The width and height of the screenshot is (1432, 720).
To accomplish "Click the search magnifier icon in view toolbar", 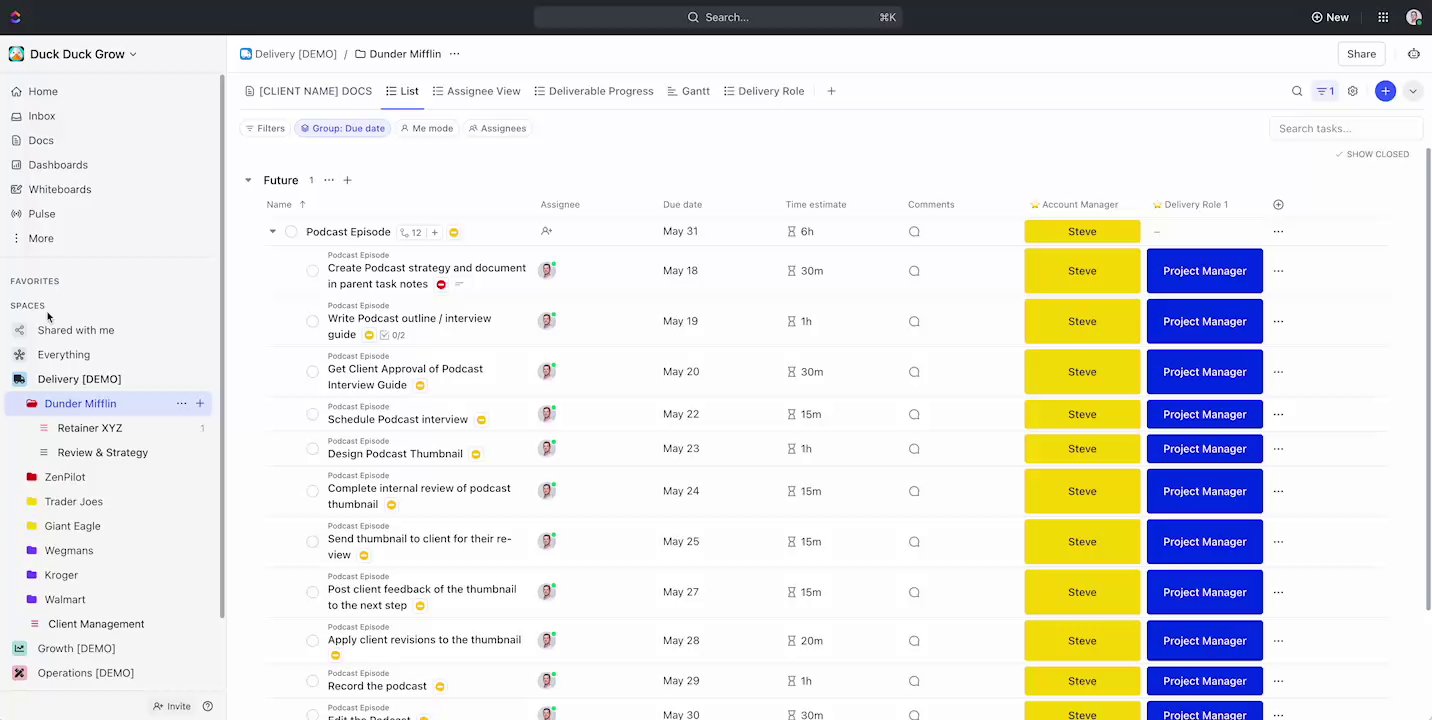I will coord(1297,91).
